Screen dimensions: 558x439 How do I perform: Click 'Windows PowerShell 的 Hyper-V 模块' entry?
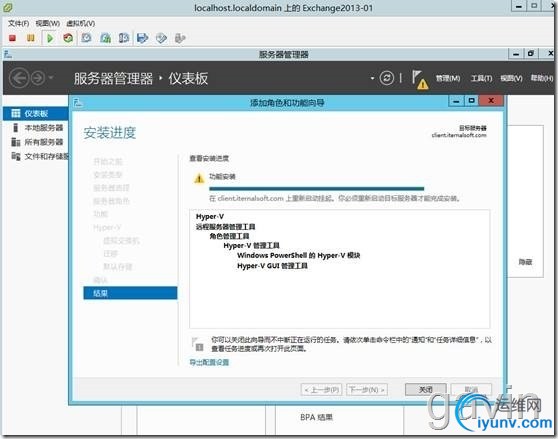click(x=299, y=255)
